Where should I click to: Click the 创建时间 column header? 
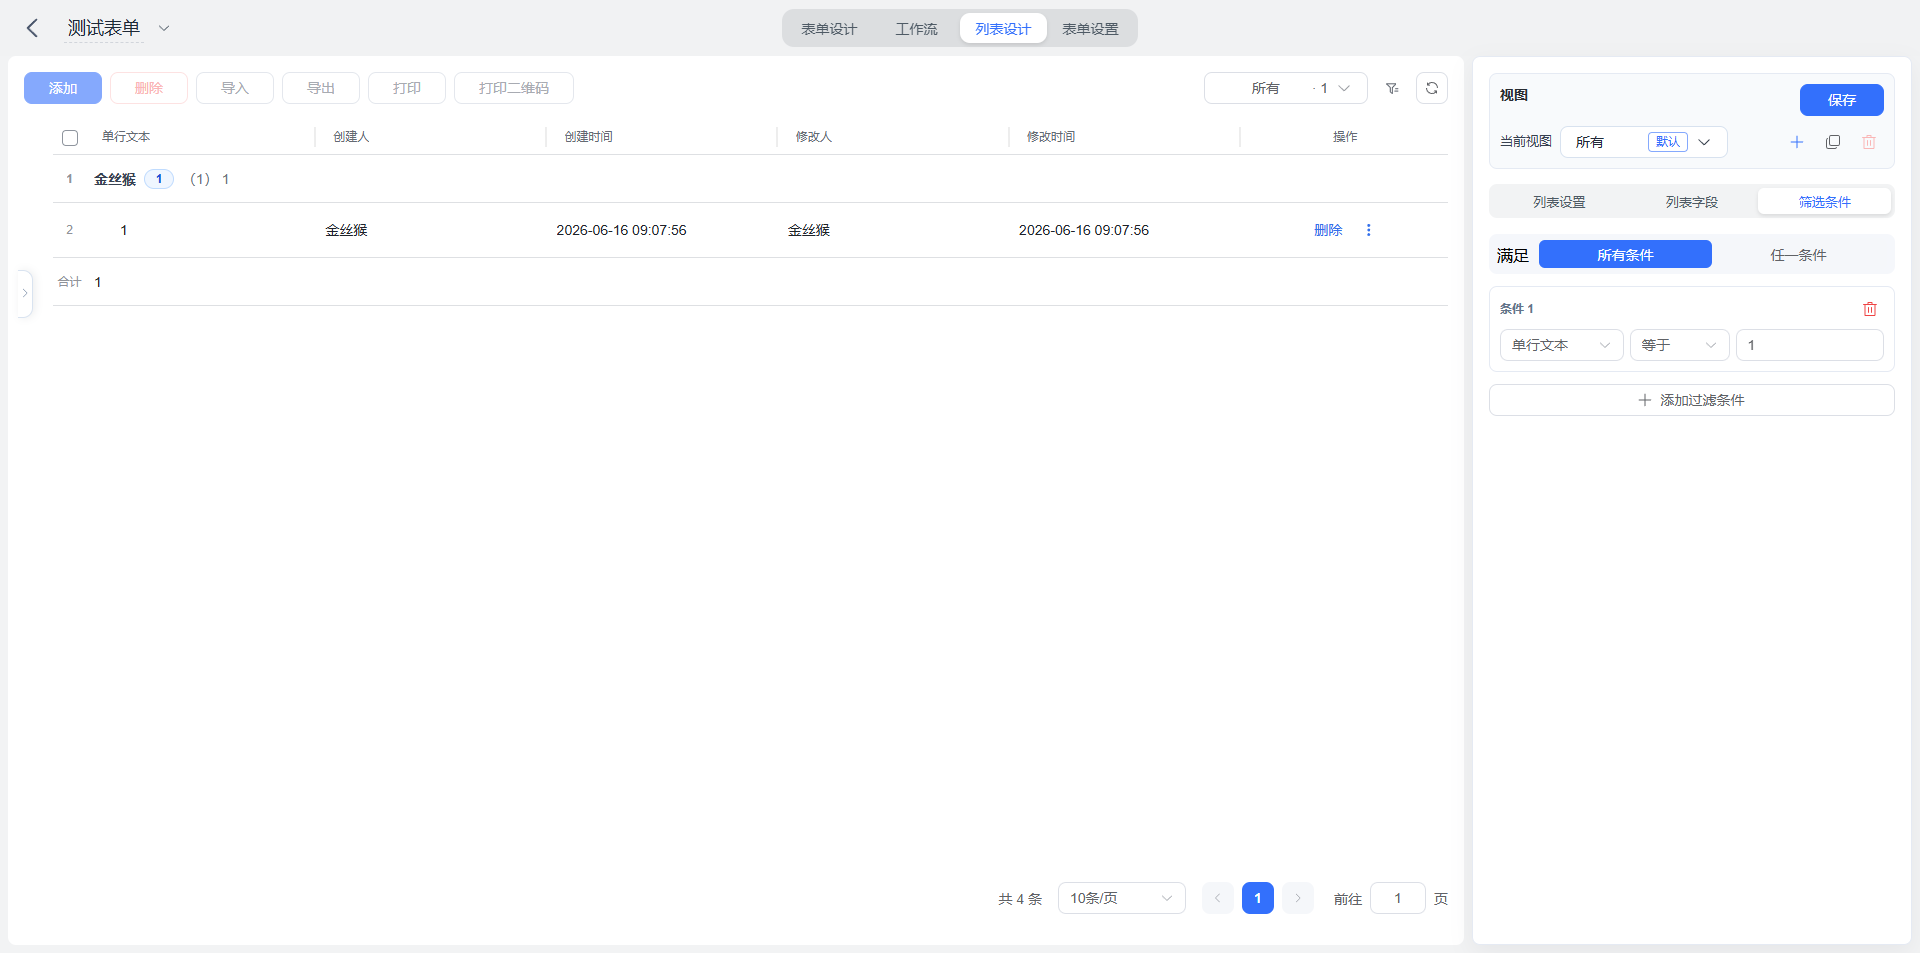(588, 137)
